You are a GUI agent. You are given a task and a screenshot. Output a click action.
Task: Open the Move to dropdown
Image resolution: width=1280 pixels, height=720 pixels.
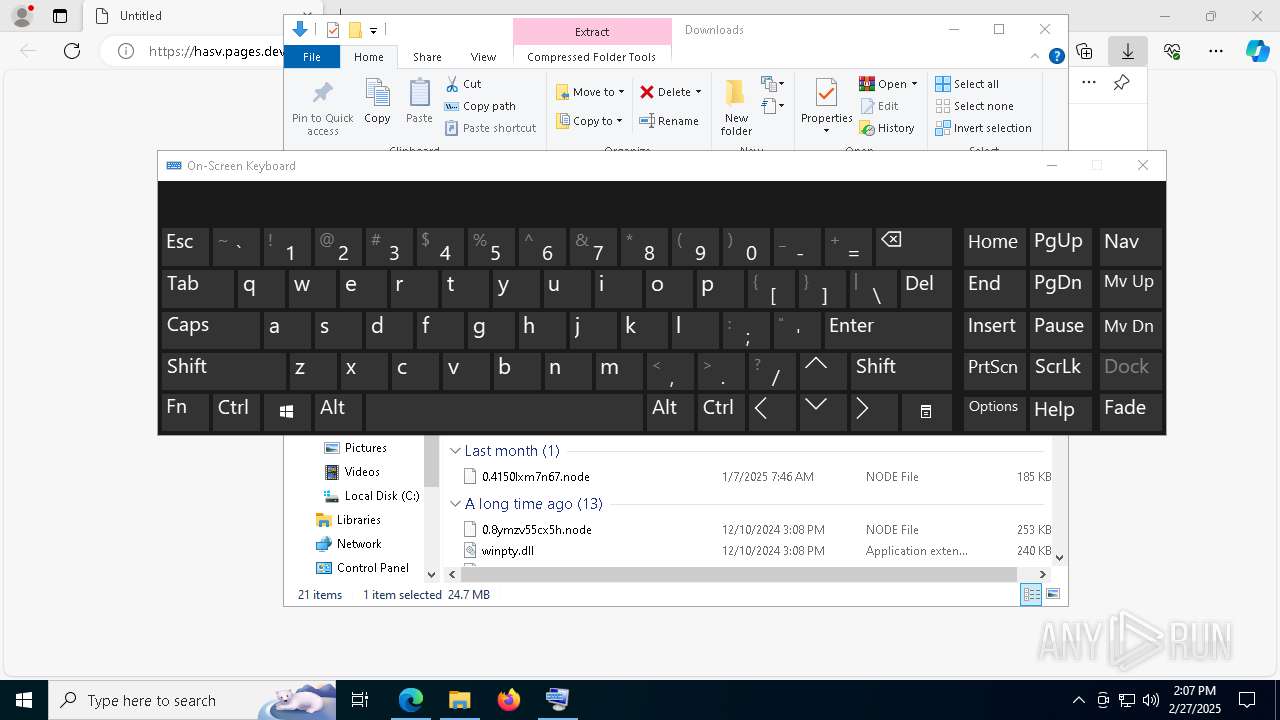[x=590, y=92]
